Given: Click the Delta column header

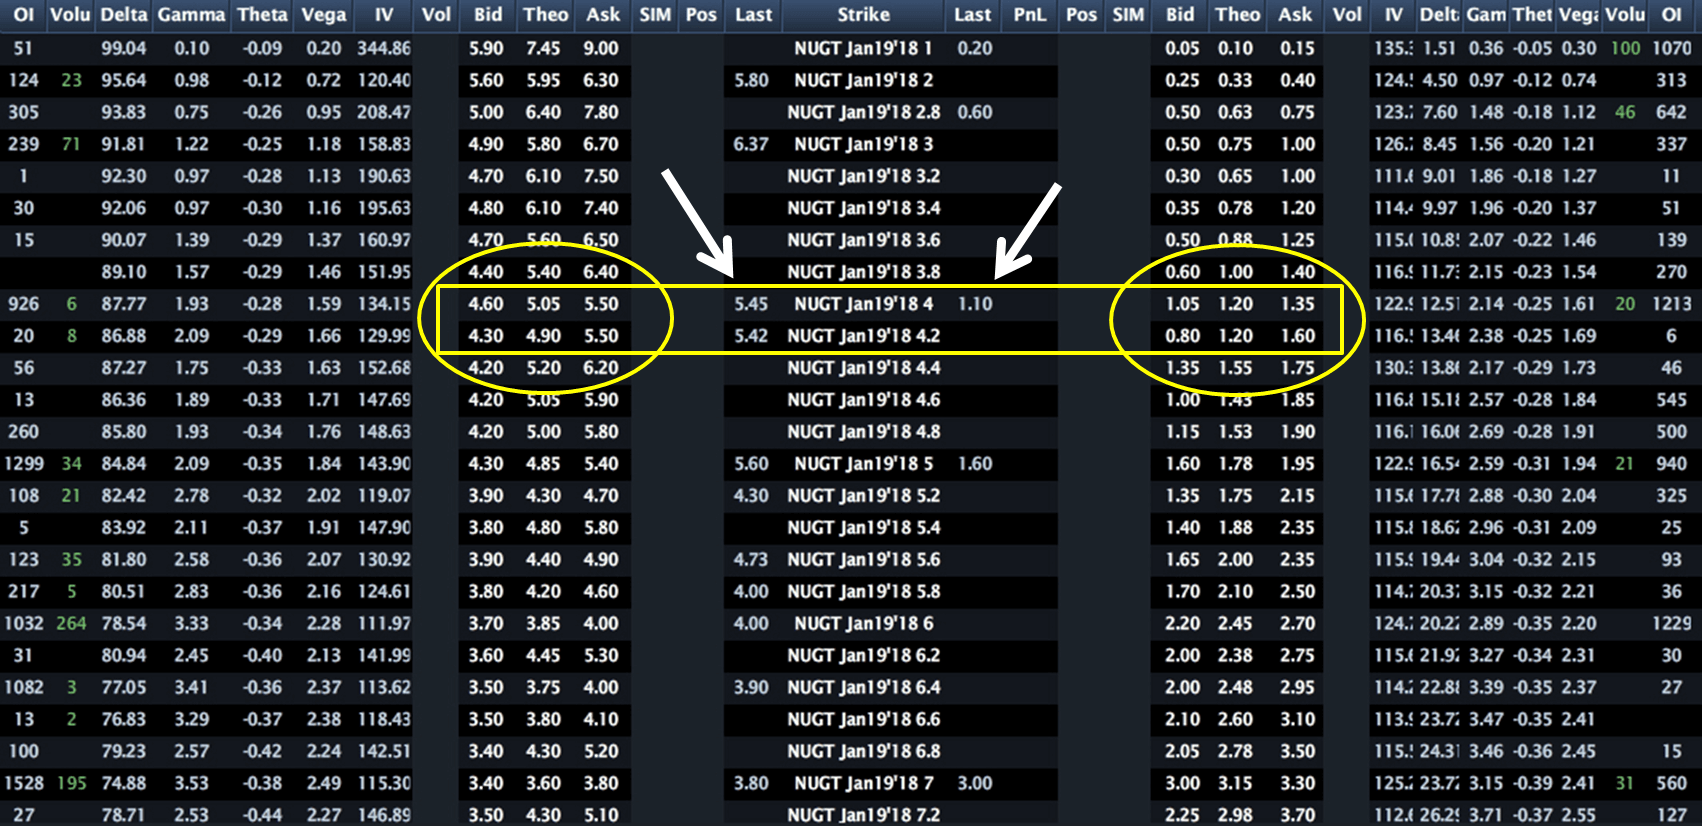Looking at the screenshot, I should [x=124, y=15].
